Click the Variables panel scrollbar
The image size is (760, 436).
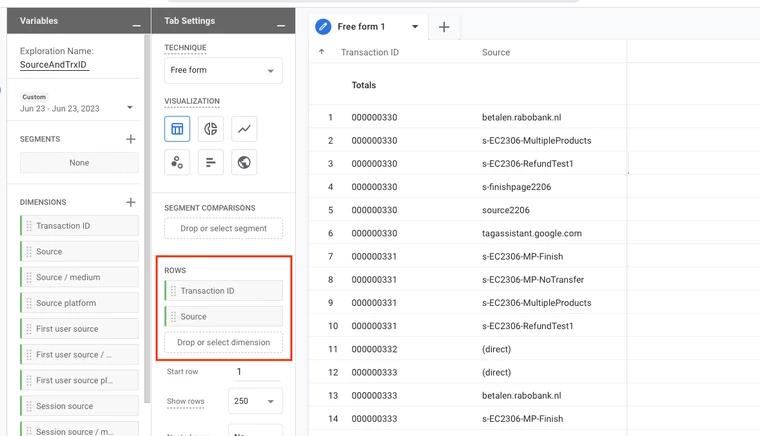click(x=147, y=218)
